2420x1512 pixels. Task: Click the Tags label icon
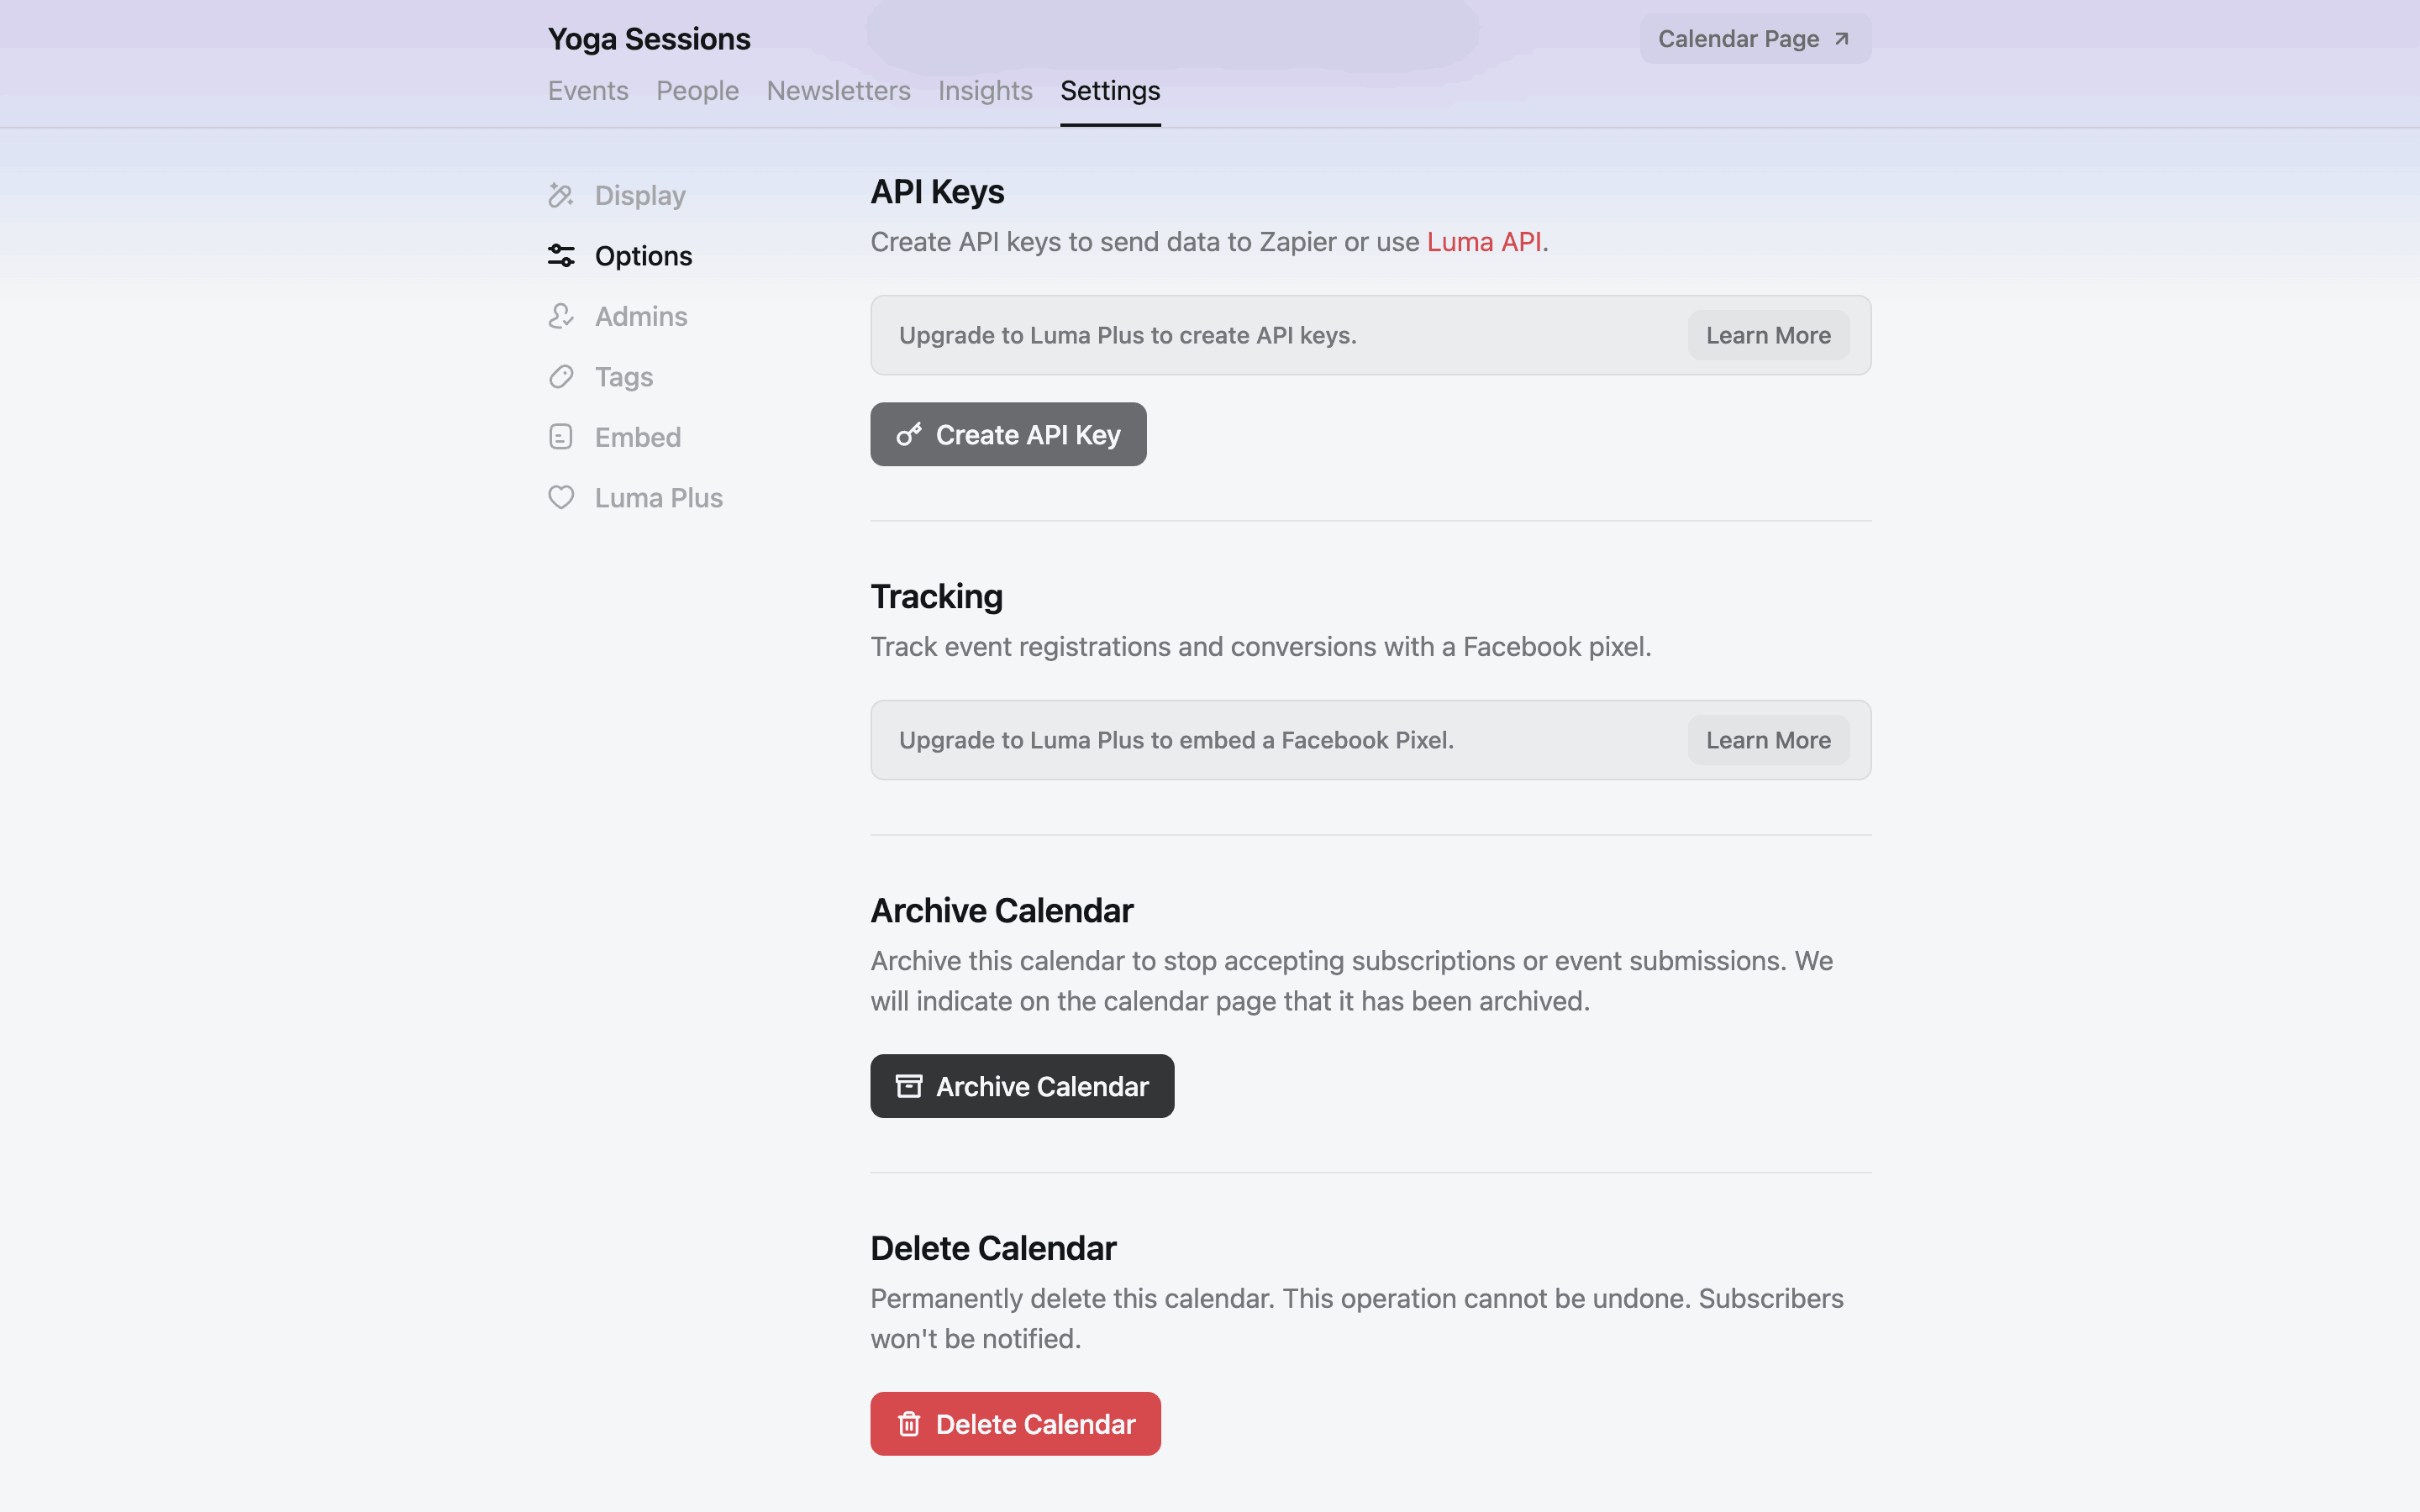[561, 377]
